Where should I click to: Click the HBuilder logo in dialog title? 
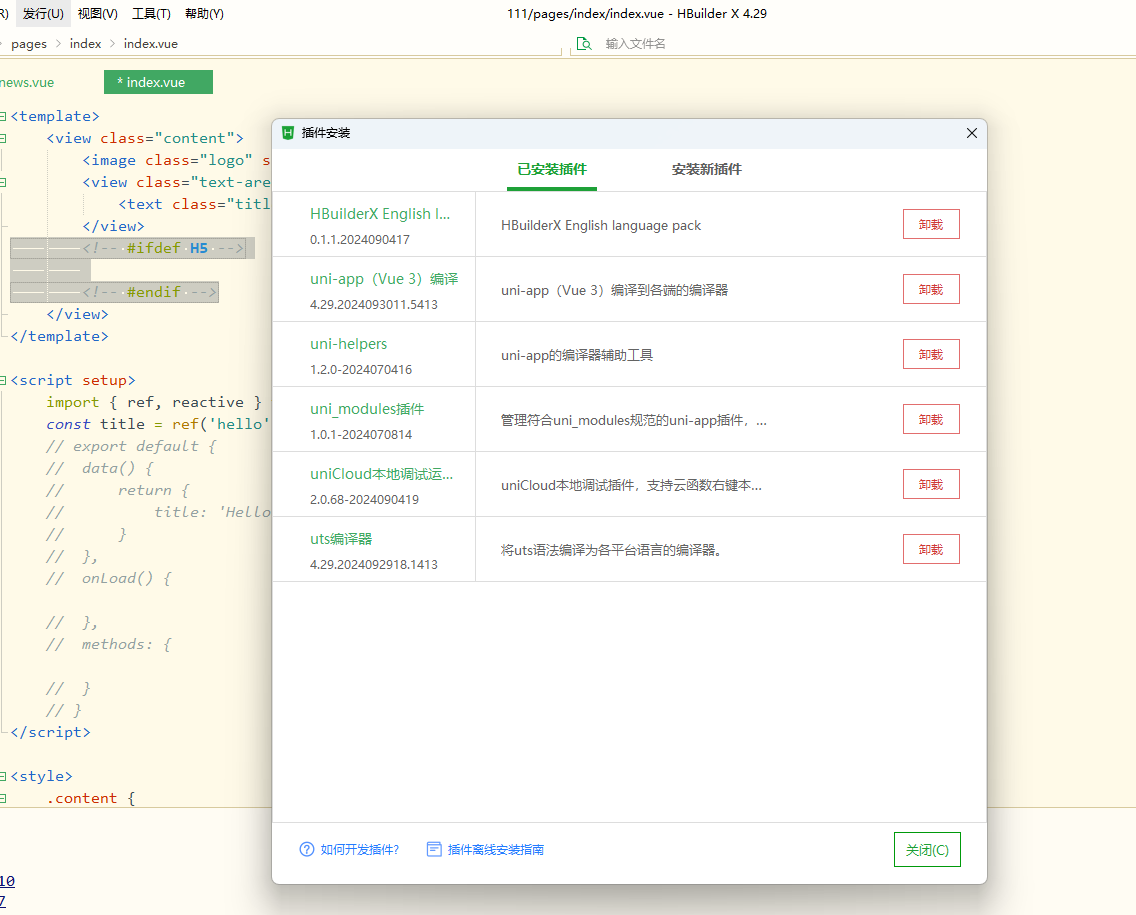click(288, 133)
